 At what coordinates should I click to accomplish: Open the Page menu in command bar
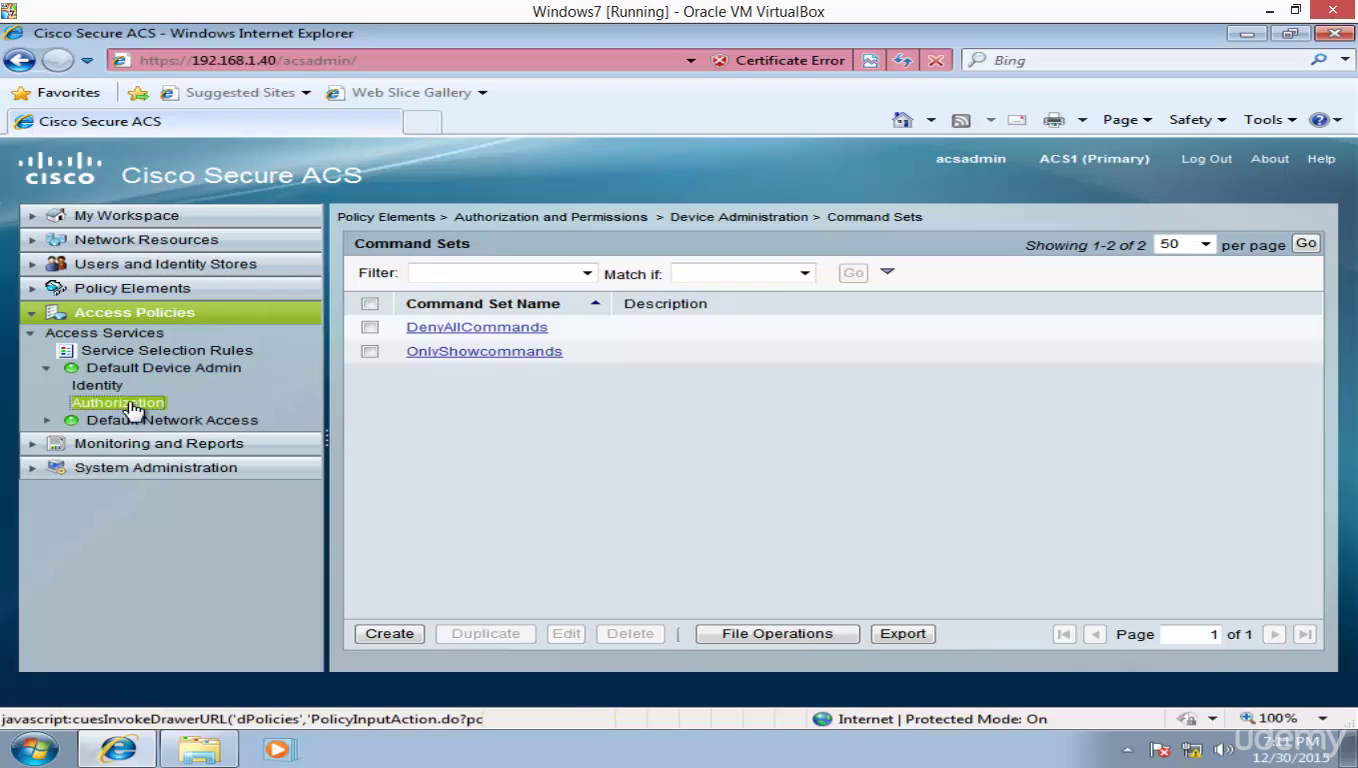pyautogui.click(x=1127, y=120)
